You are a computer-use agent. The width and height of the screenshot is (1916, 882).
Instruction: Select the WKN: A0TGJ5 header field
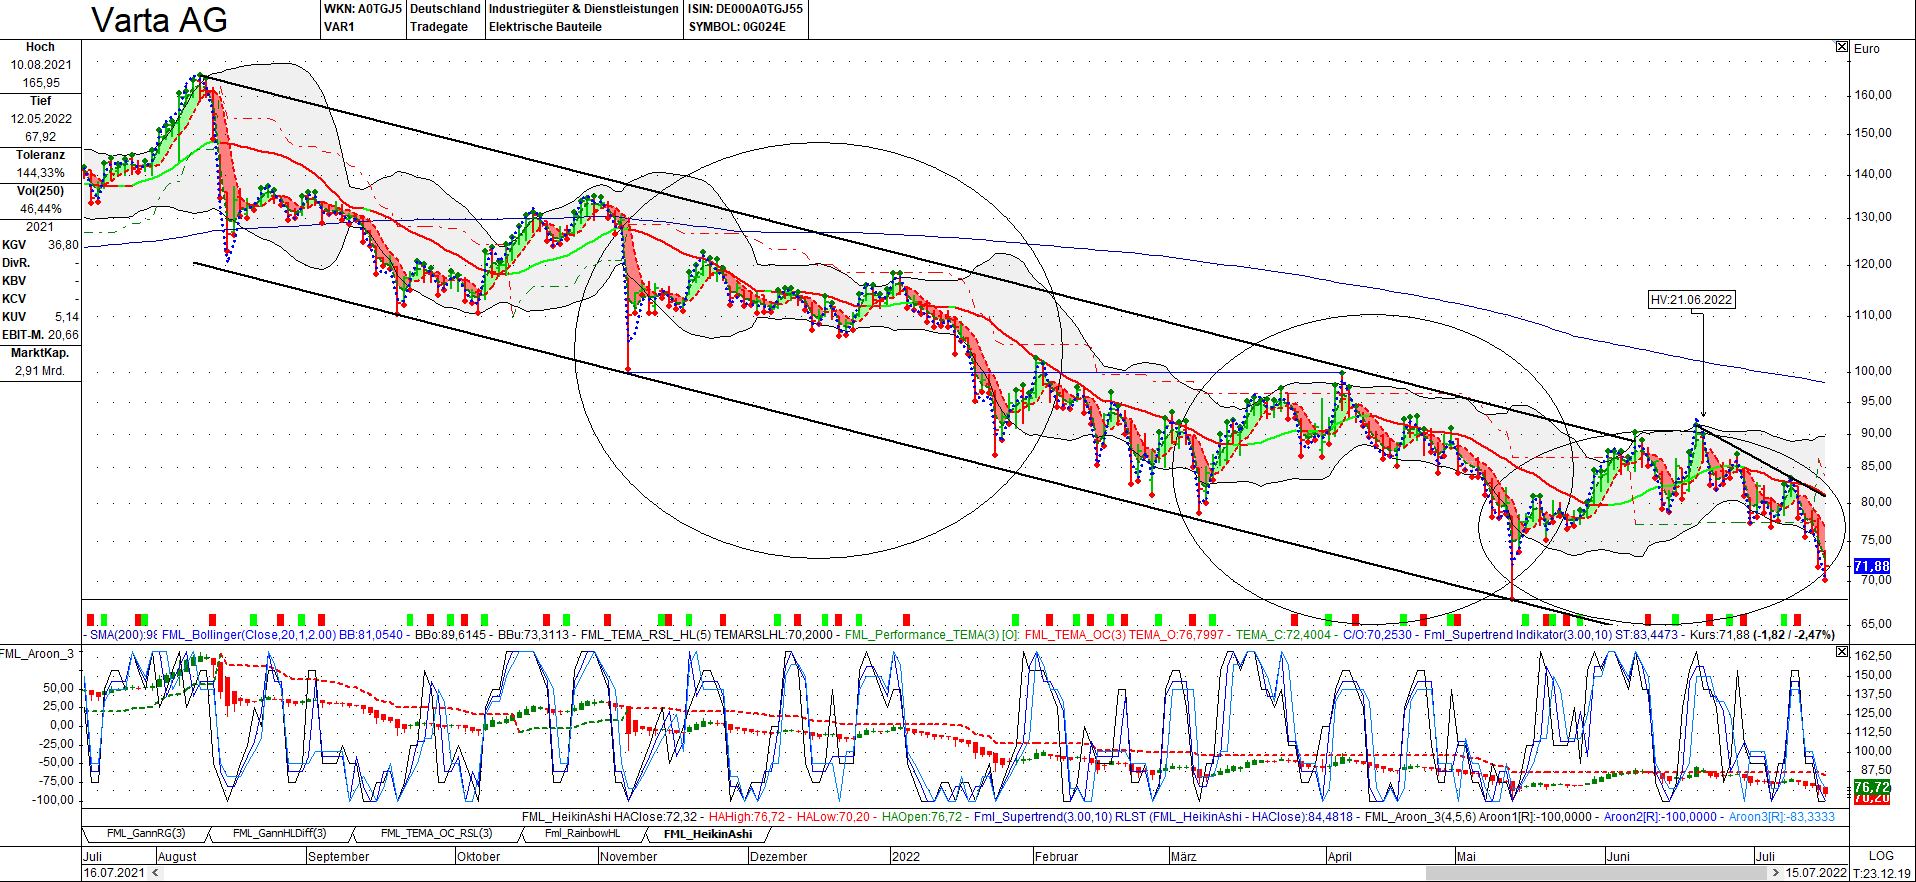point(362,9)
